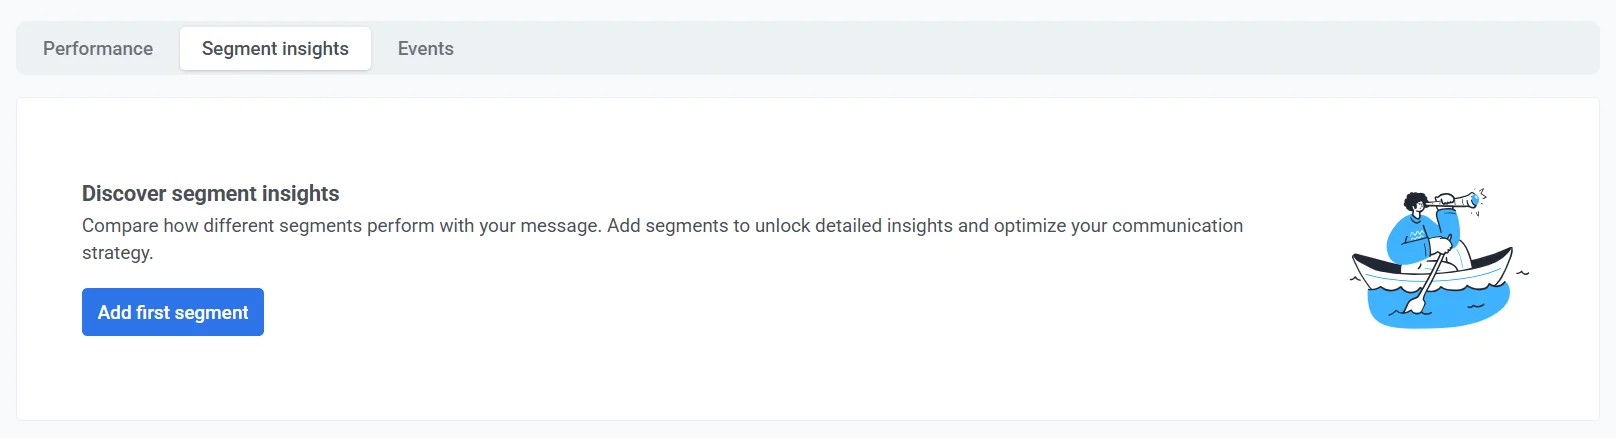This screenshot has width=1616, height=438.
Task: Click the telescope in the illustration
Action: click(x=1460, y=200)
